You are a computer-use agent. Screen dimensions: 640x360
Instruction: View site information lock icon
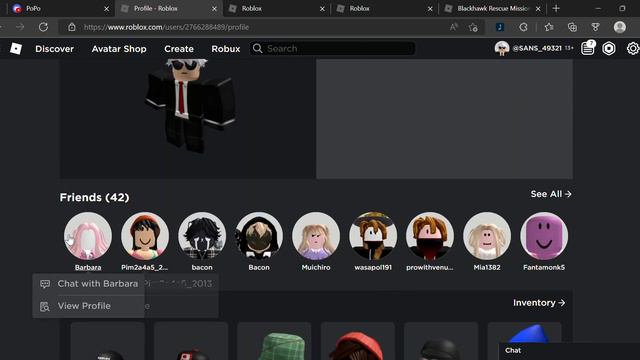[x=72, y=27]
